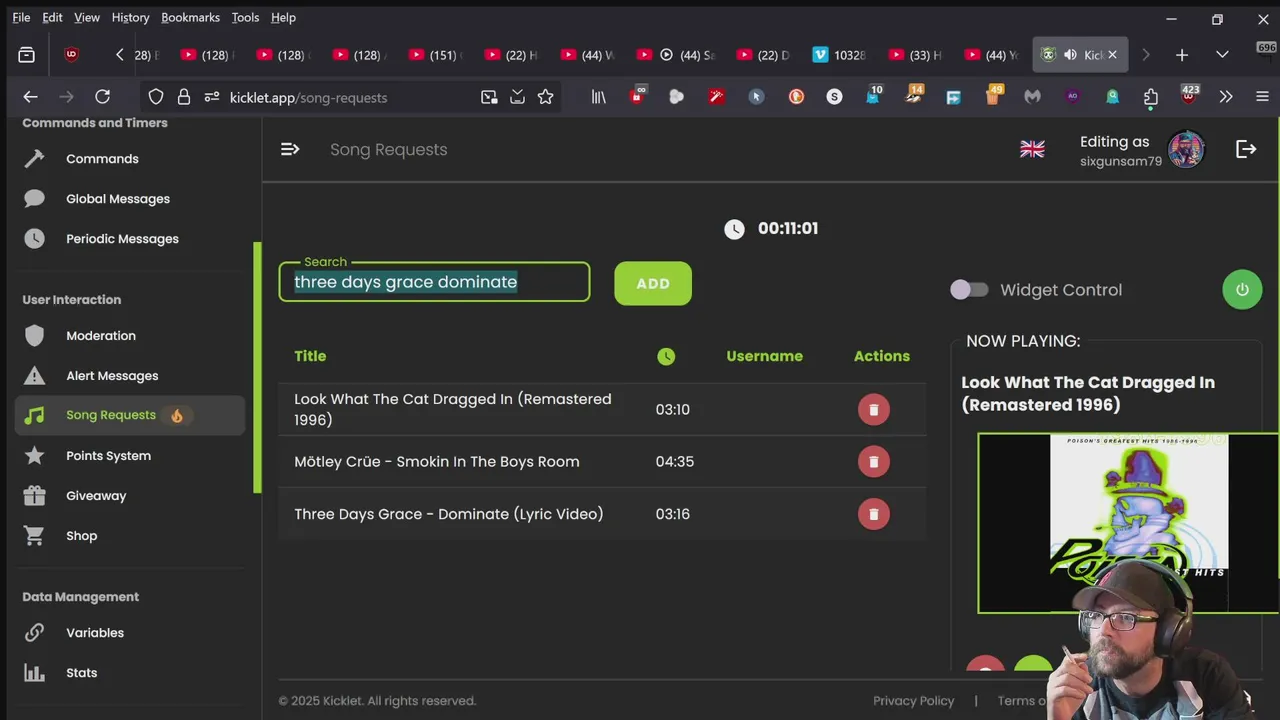Open the File menu

[x=21, y=17]
